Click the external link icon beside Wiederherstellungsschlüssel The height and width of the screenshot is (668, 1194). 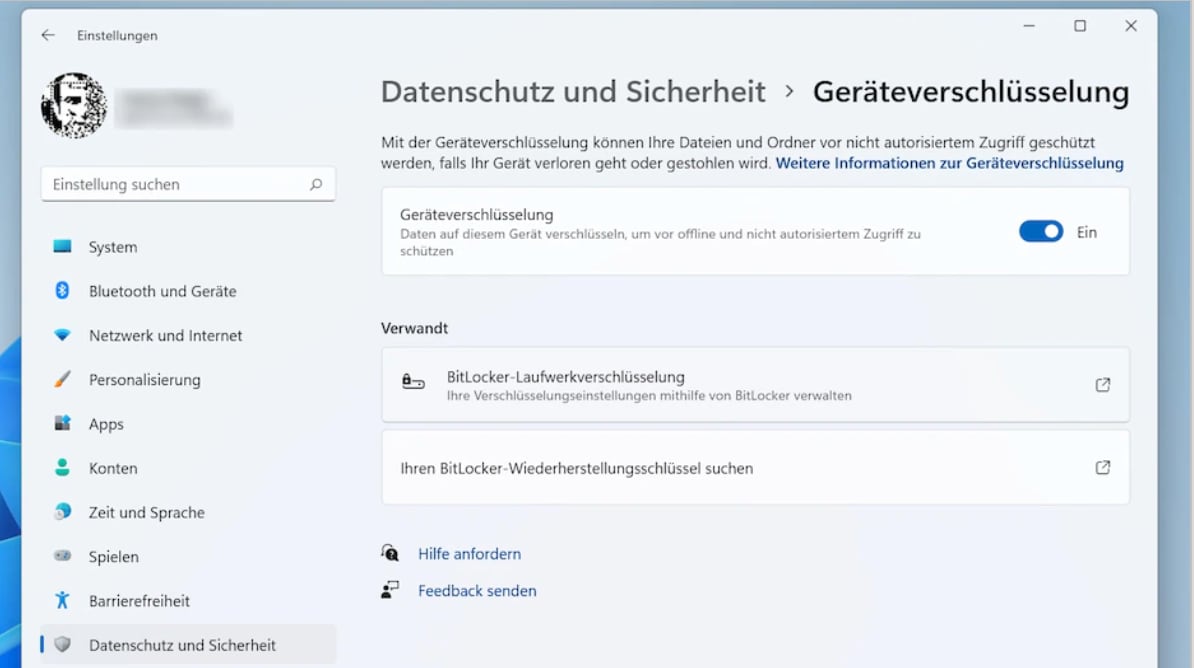1103,467
